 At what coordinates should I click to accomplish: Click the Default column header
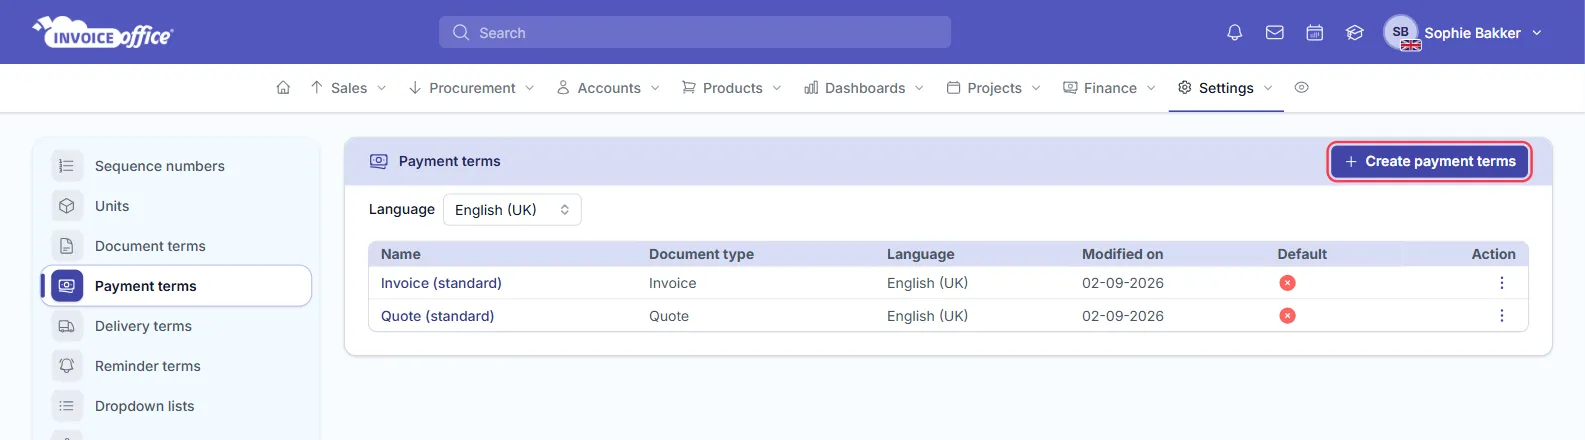coord(1302,254)
